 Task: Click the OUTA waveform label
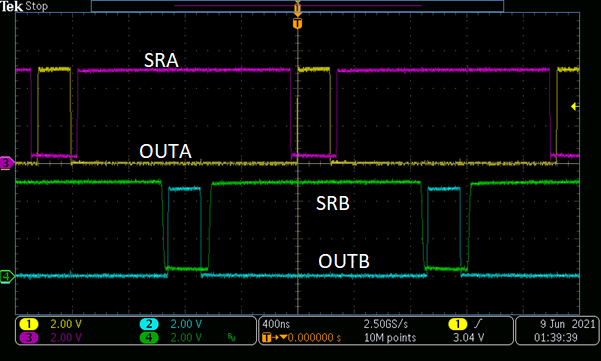pos(165,151)
